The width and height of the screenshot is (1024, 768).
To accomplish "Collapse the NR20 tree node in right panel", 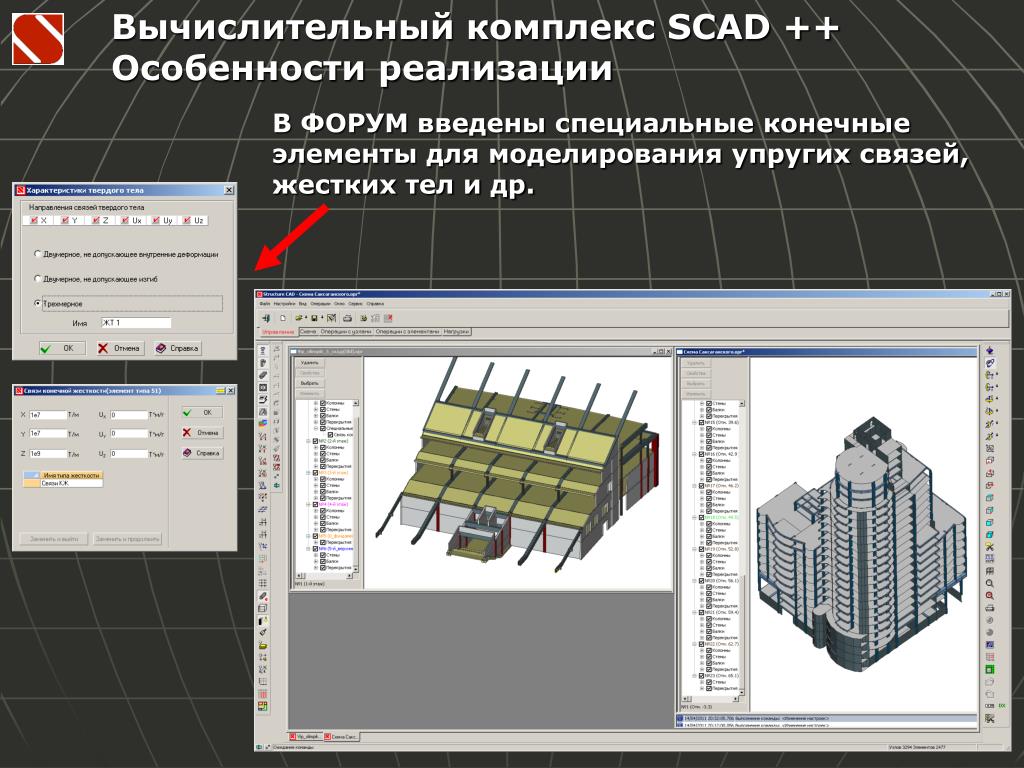I will tap(696, 581).
